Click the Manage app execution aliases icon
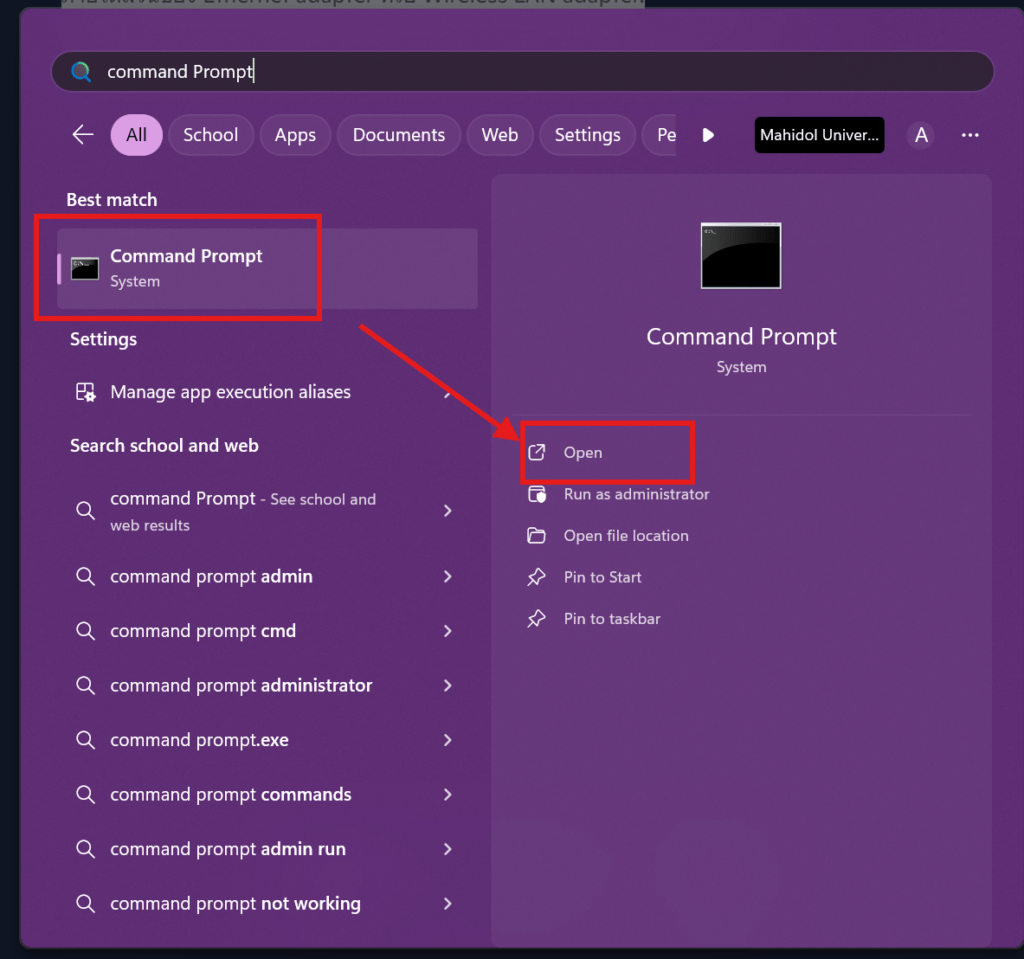The image size is (1024, 959). click(x=86, y=392)
